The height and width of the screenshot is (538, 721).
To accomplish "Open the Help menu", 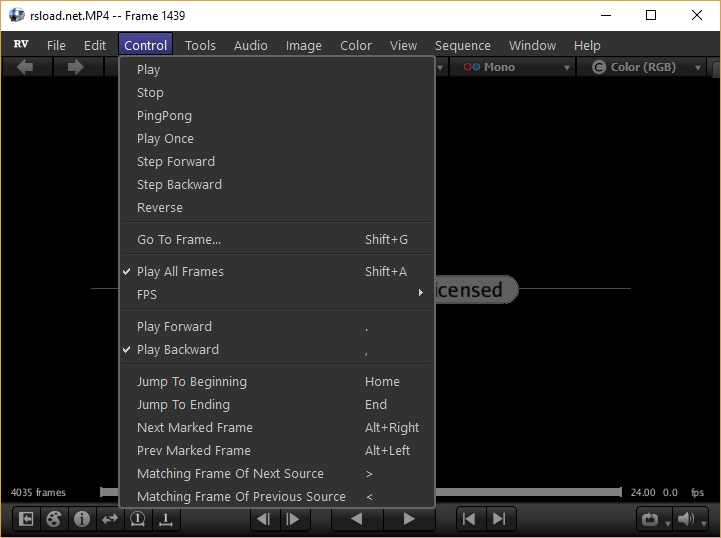I will click(587, 45).
